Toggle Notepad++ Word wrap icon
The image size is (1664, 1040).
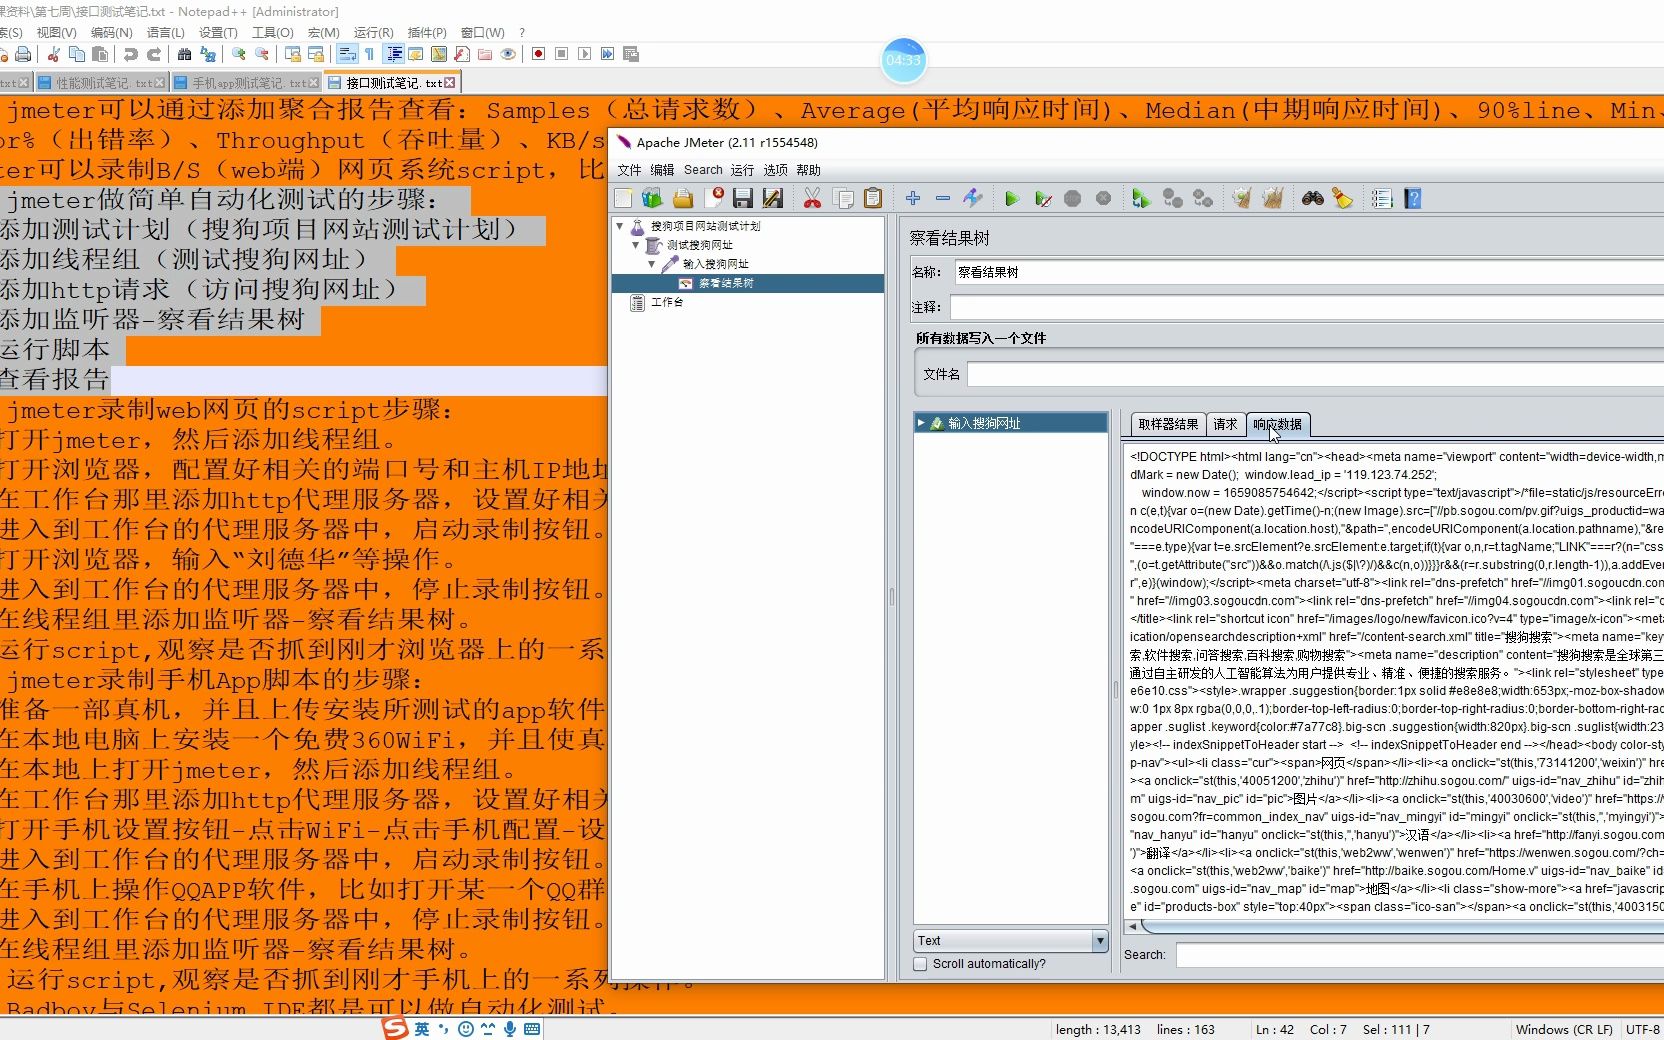pyautogui.click(x=347, y=54)
